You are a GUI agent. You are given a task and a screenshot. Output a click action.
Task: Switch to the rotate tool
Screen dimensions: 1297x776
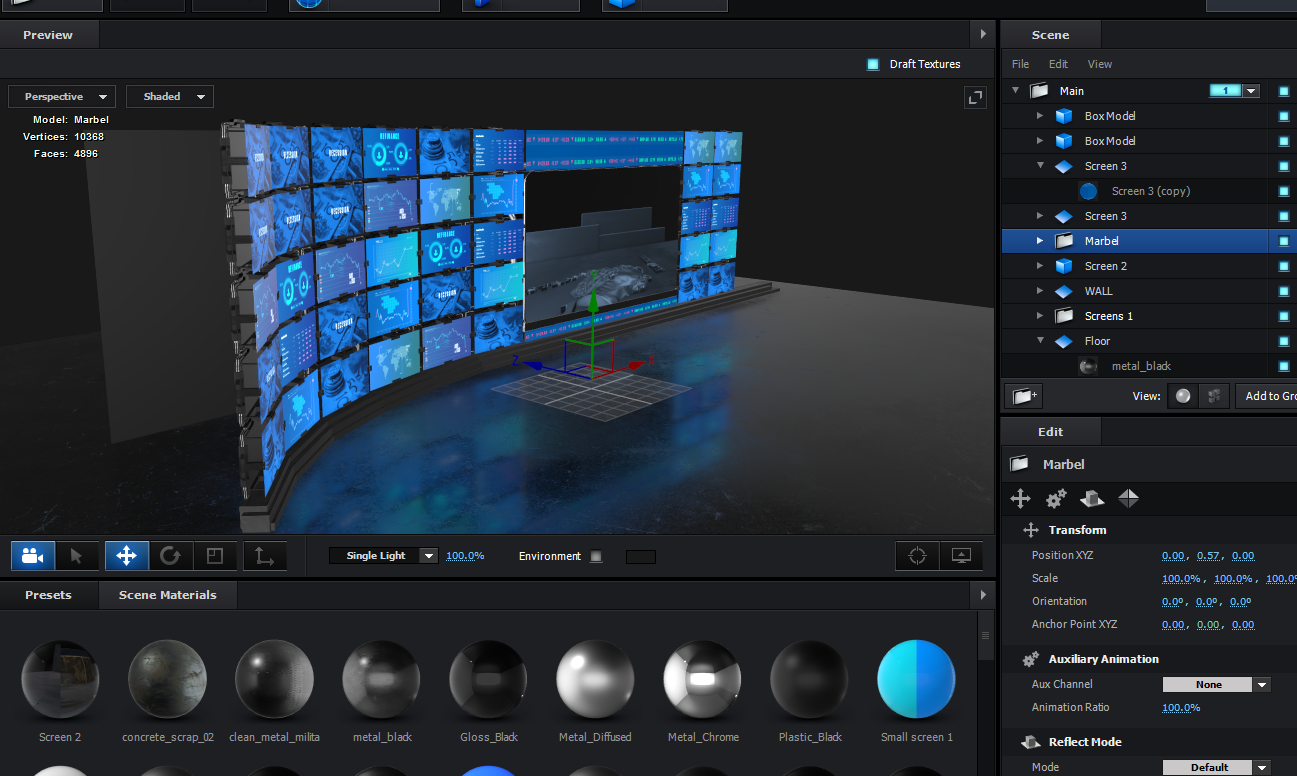tap(170, 556)
